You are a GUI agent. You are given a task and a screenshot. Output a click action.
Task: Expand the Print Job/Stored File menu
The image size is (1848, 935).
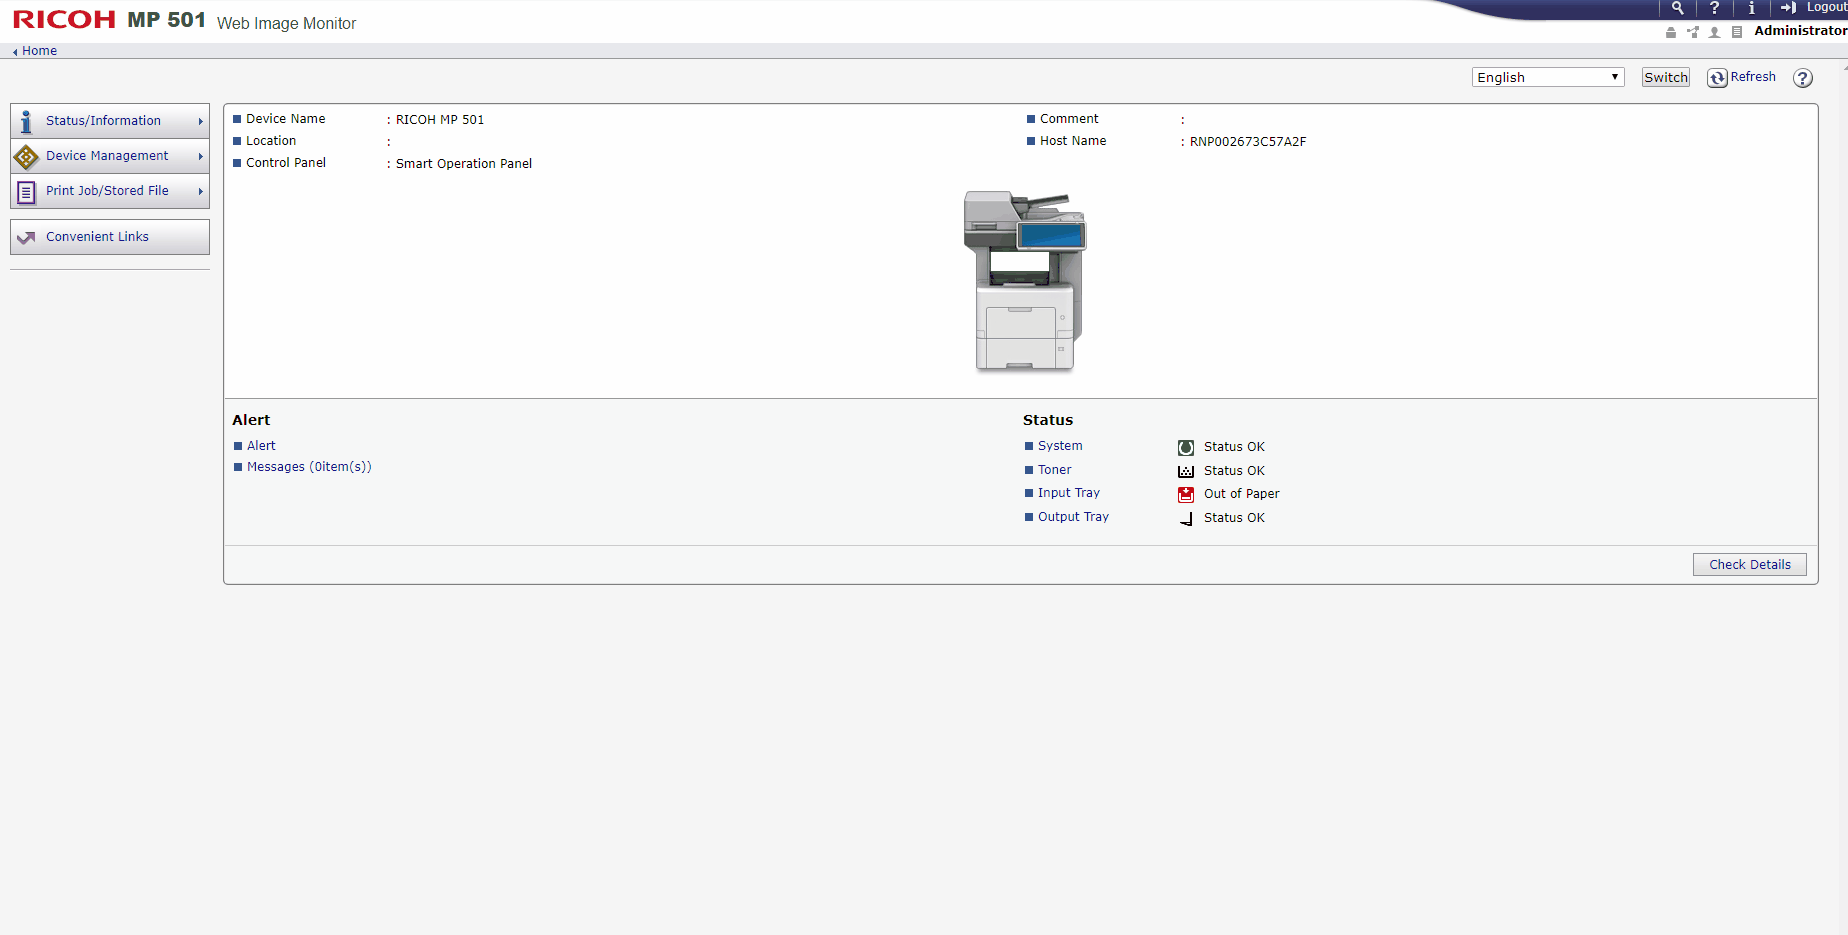[x=107, y=191]
